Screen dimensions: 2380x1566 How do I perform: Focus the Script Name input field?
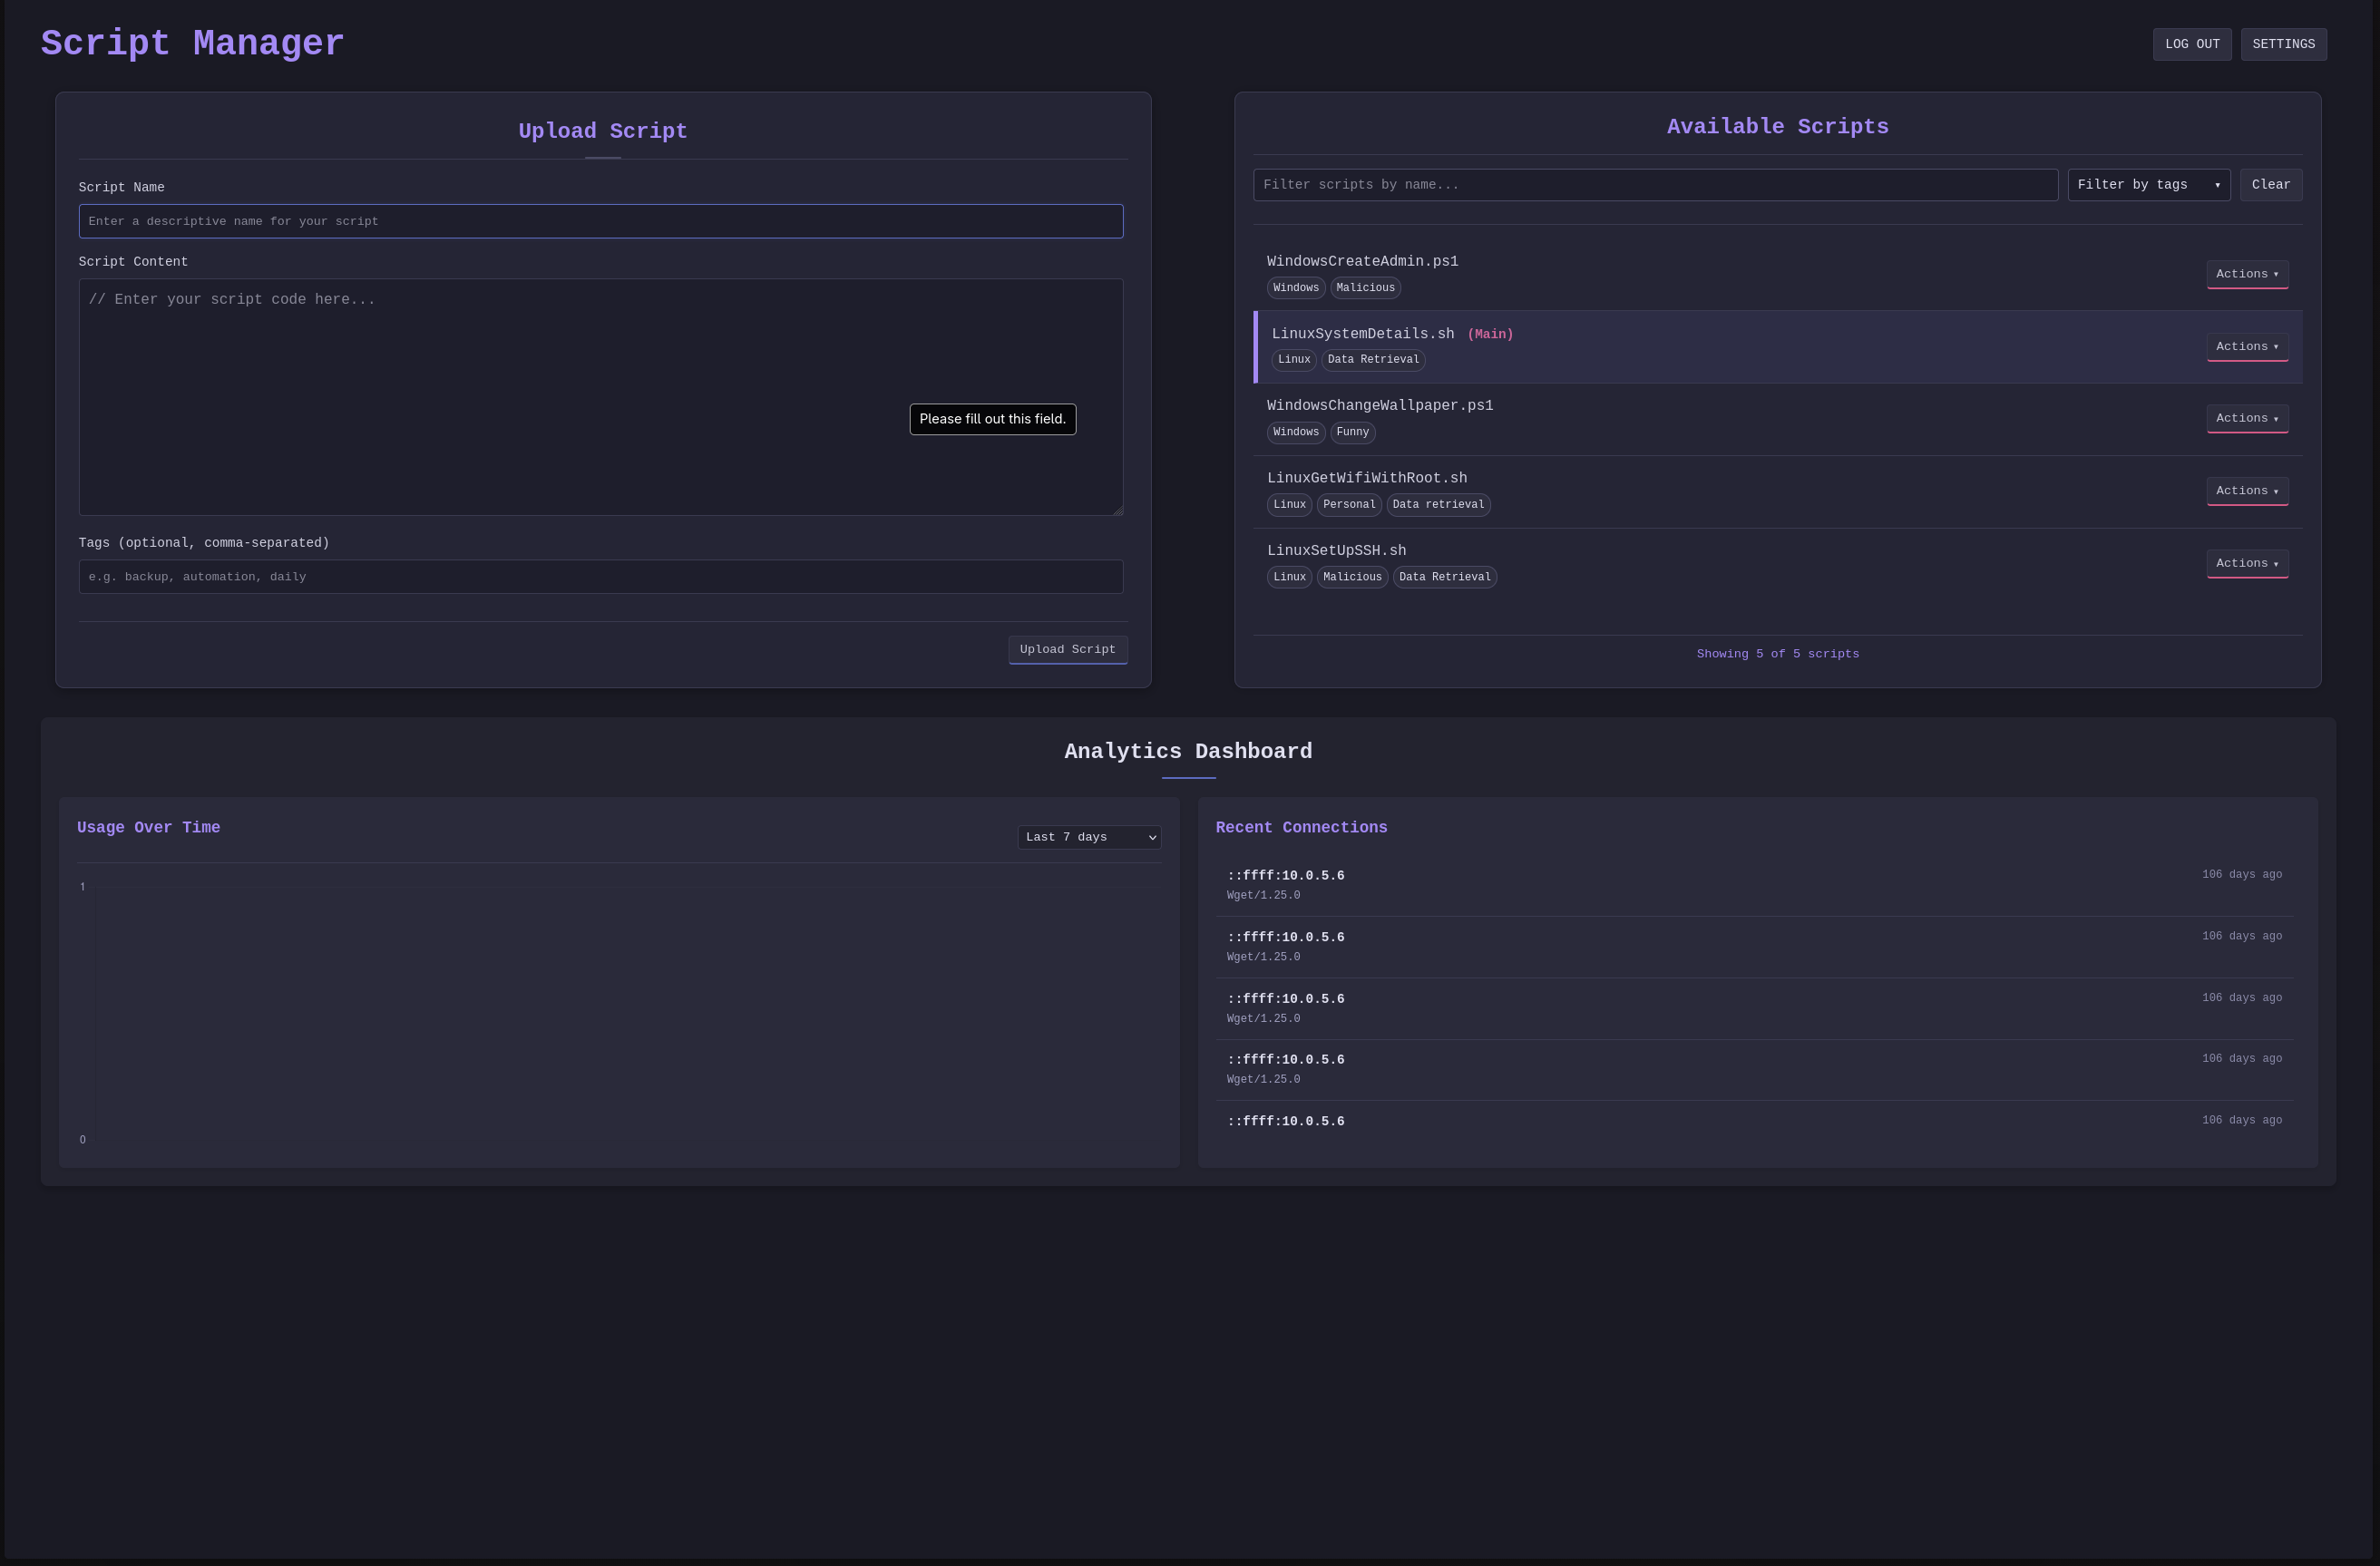601,221
